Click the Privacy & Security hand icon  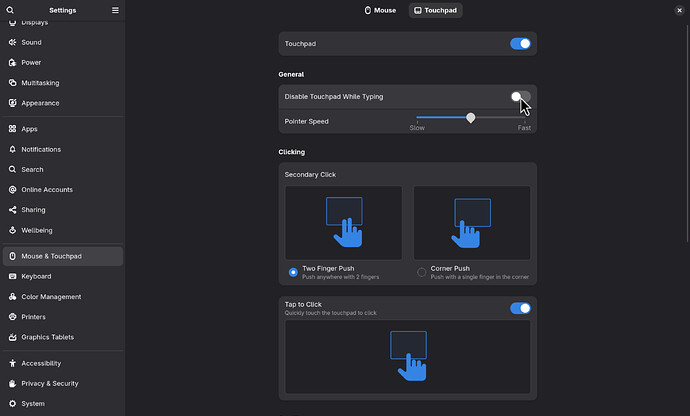(x=12, y=383)
